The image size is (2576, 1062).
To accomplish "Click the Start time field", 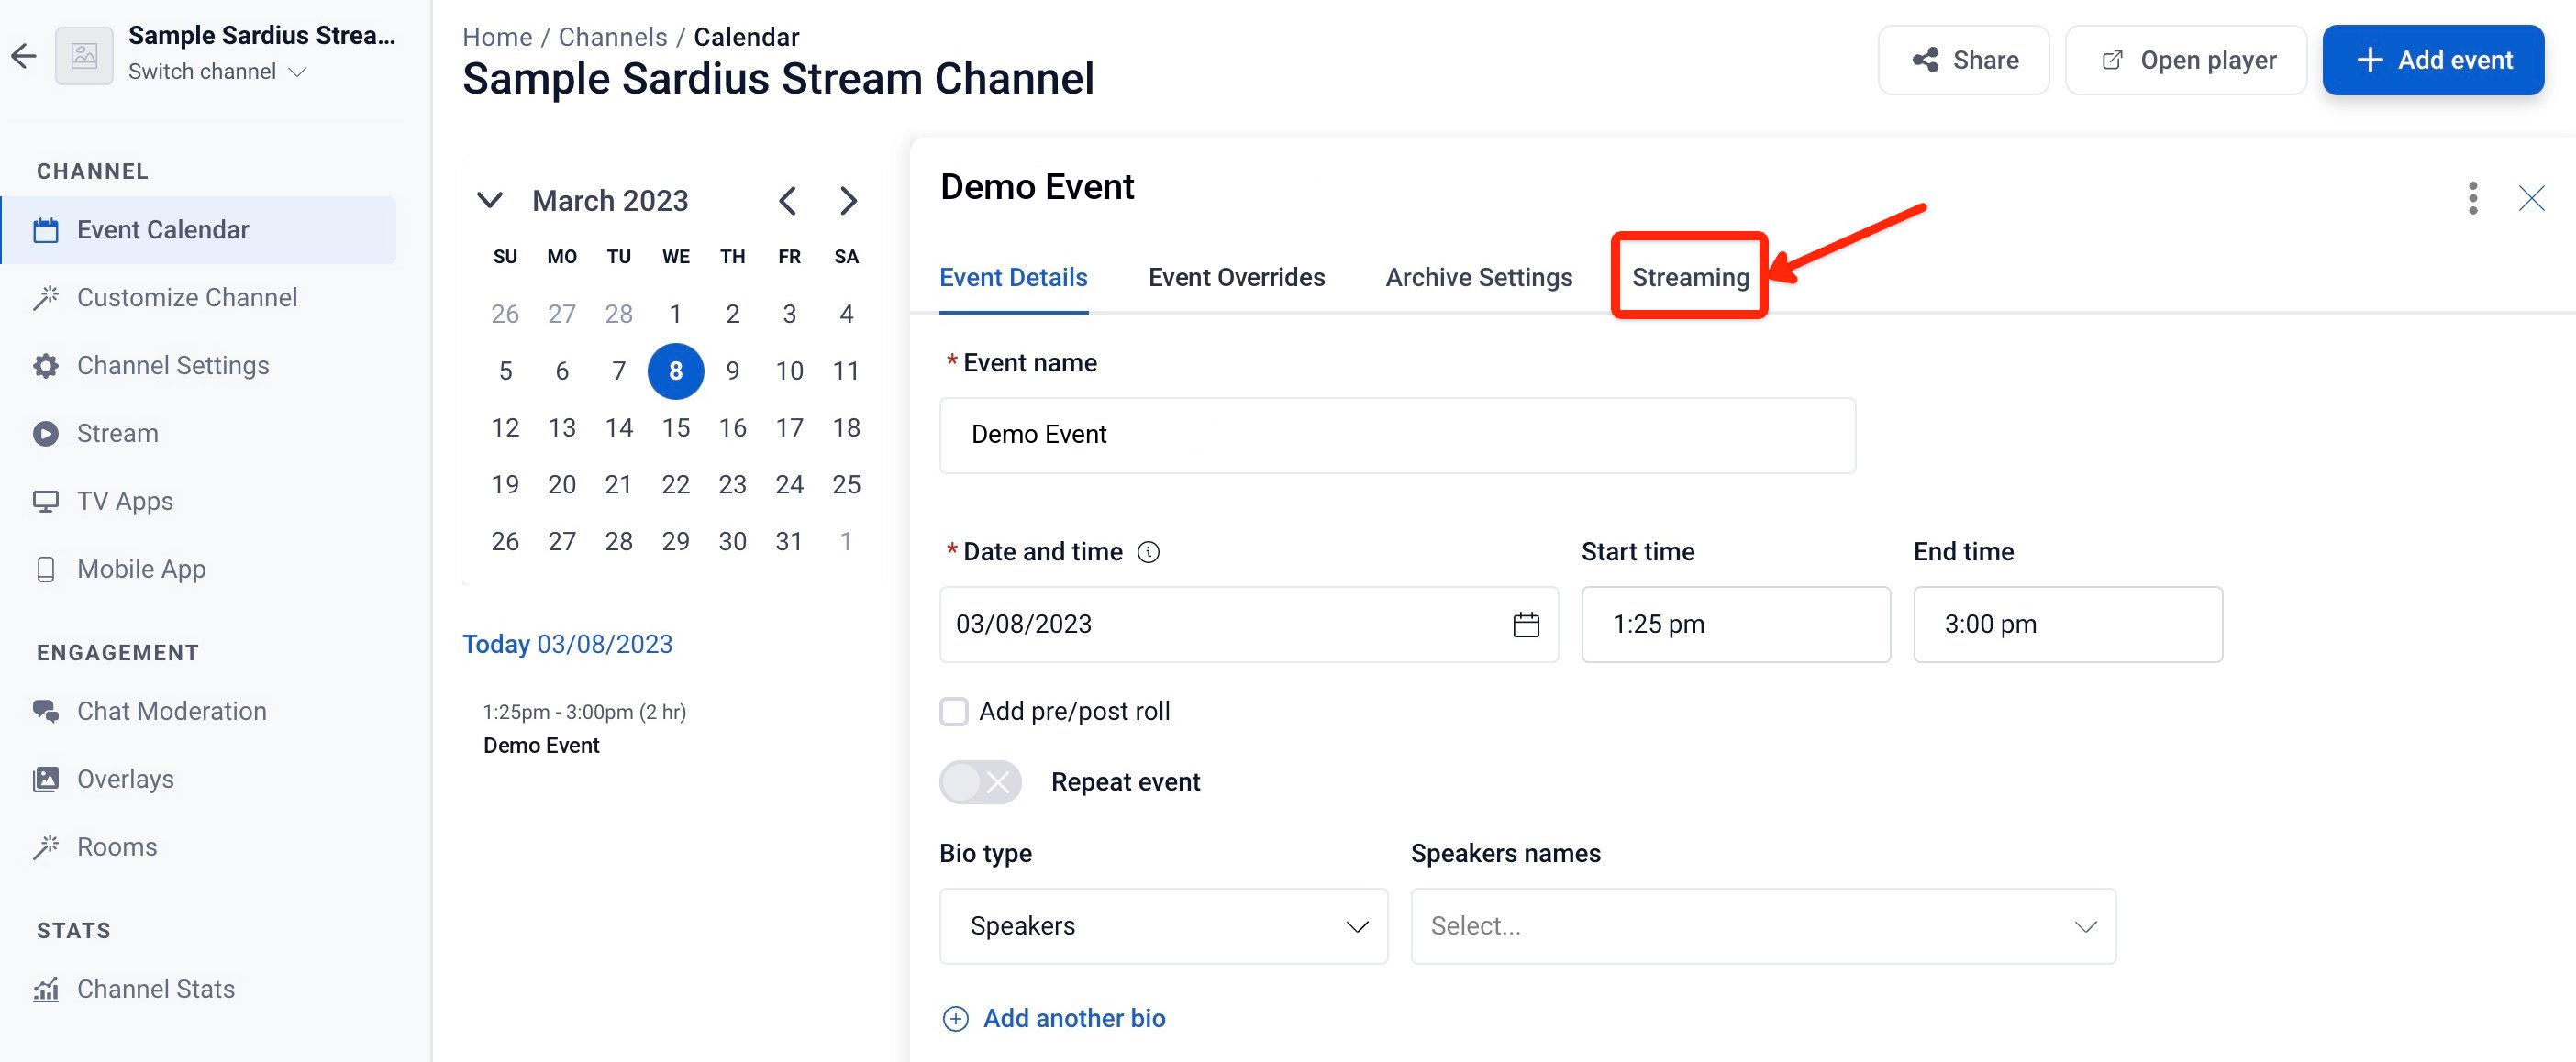I will pyautogui.click(x=1736, y=625).
